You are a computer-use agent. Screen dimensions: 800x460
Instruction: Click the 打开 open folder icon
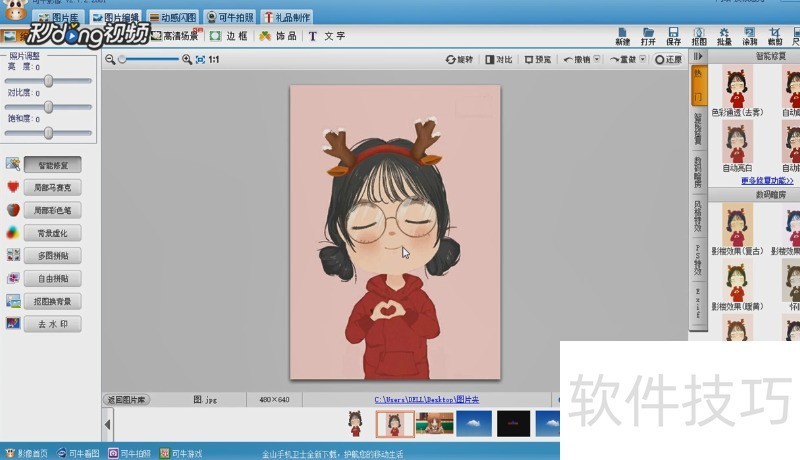(x=648, y=37)
